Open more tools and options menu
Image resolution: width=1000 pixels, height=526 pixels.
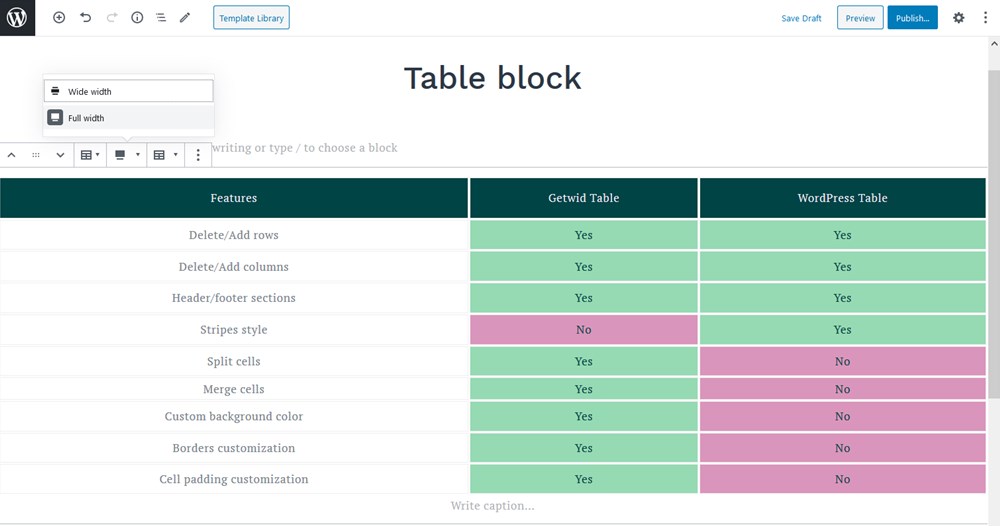coord(985,18)
